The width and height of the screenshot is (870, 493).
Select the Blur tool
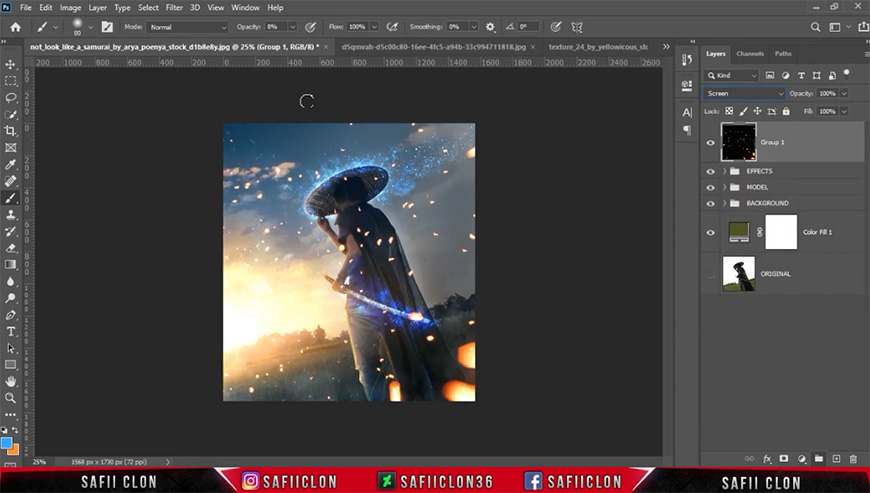coord(11,281)
